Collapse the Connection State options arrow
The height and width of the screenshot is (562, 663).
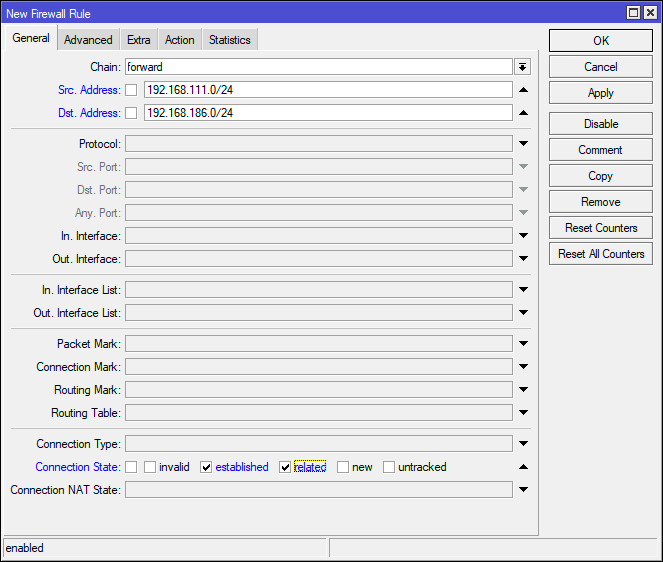523,467
